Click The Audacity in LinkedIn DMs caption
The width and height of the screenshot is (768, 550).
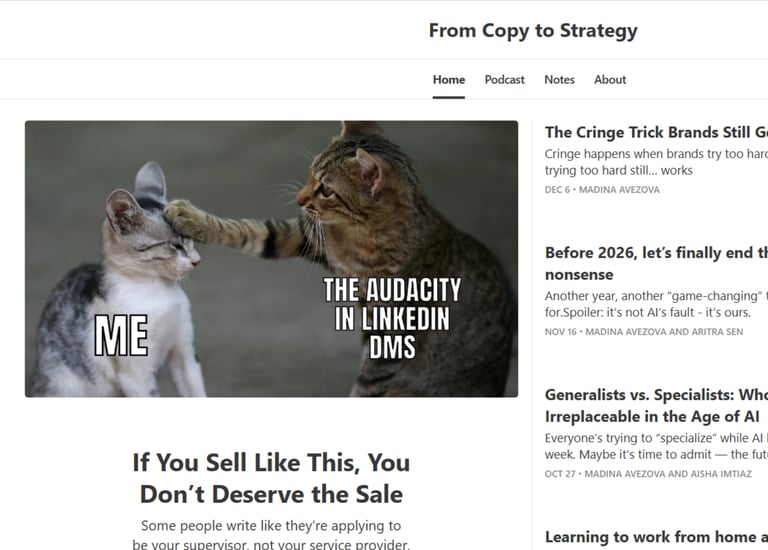point(392,318)
